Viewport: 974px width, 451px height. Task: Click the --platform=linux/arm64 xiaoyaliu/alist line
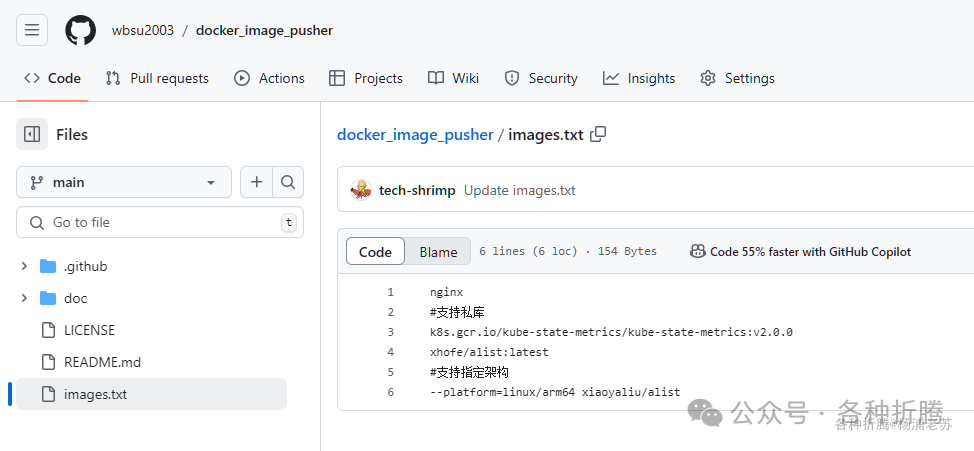555,392
